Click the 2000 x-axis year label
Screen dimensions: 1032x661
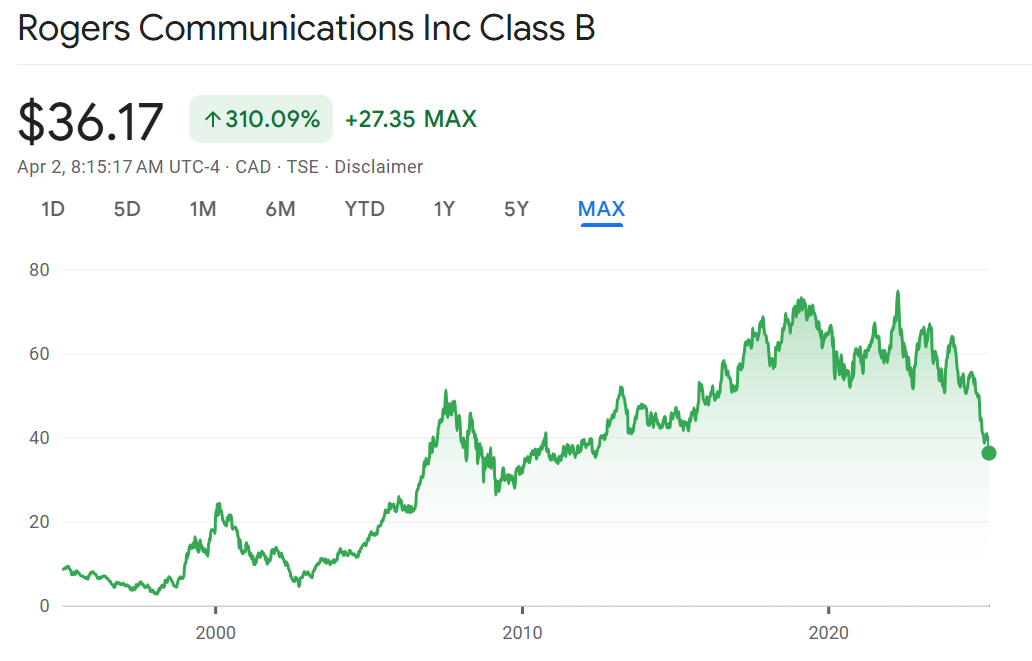[215, 633]
